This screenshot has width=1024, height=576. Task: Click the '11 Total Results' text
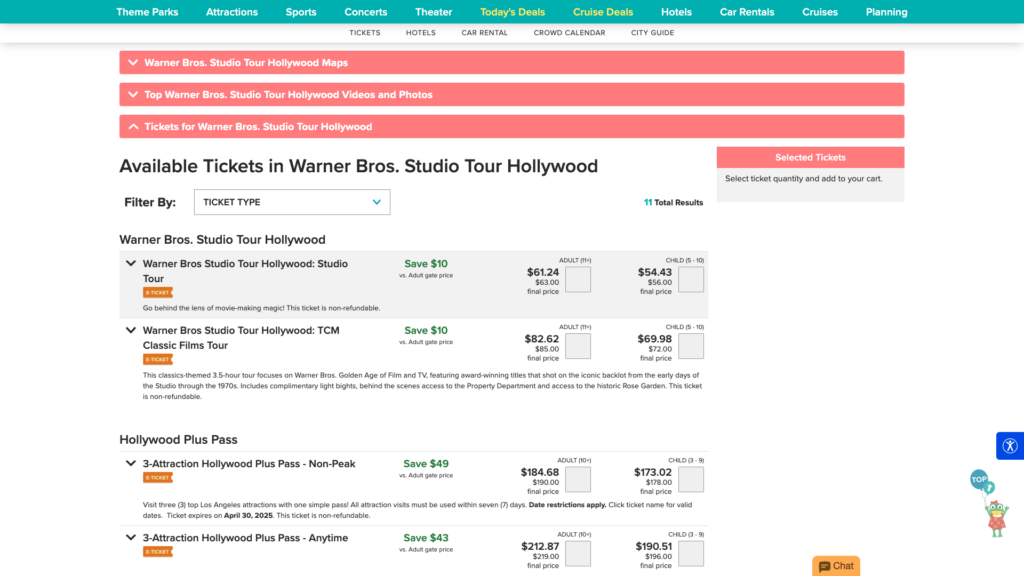pos(673,202)
